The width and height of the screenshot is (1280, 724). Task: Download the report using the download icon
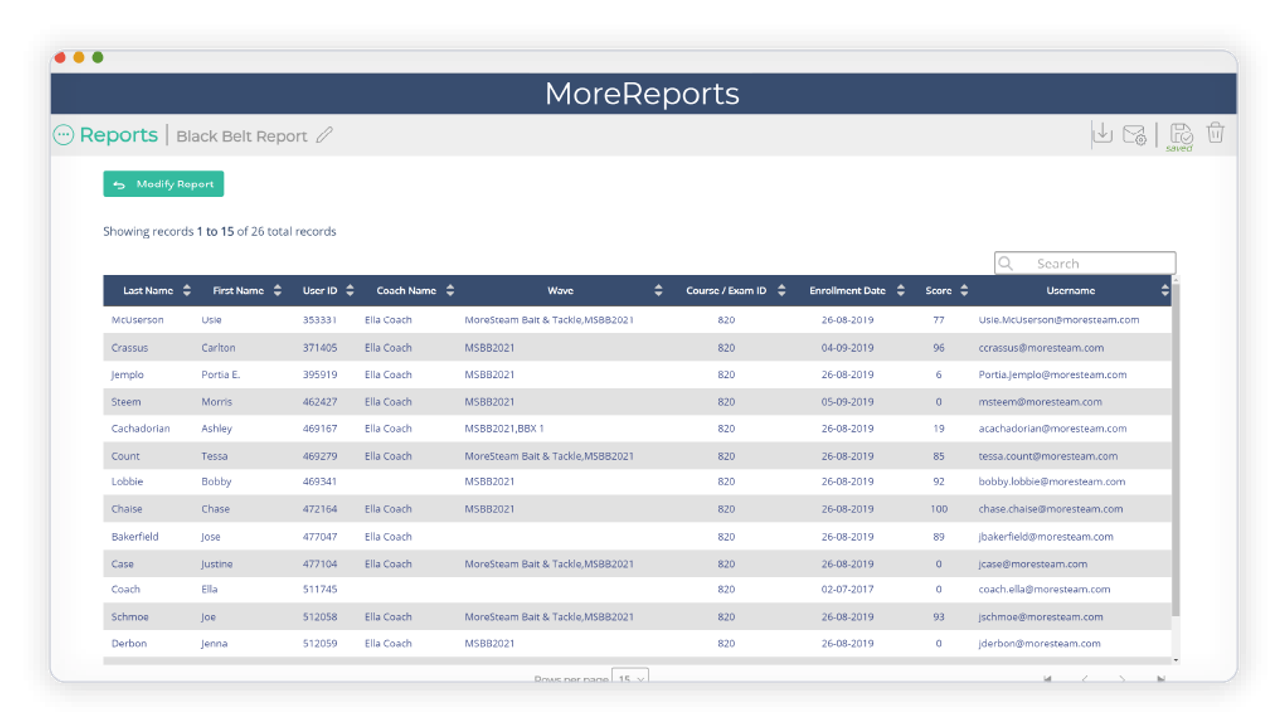pyautogui.click(x=1102, y=133)
